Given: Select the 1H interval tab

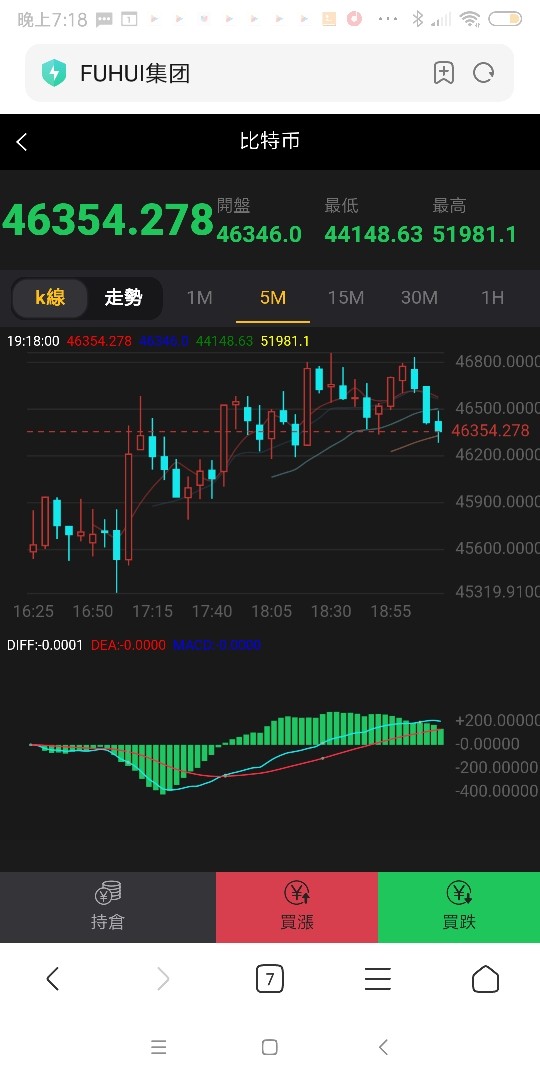Looking at the screenshot, I should tap(492, 298).
